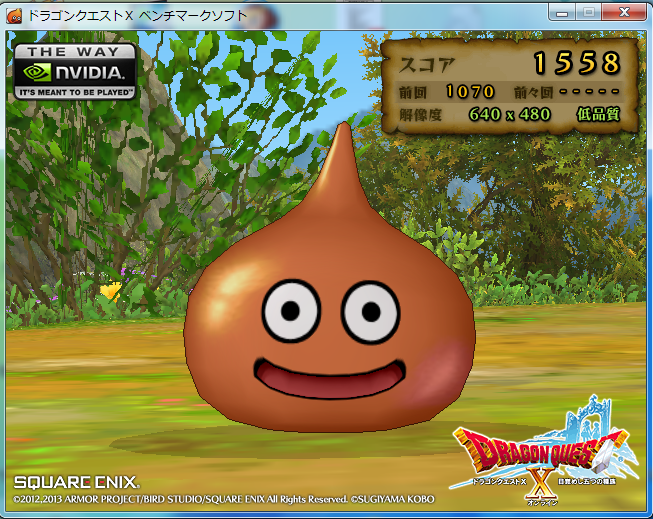Click the copyright notice text

click(224, 499)
